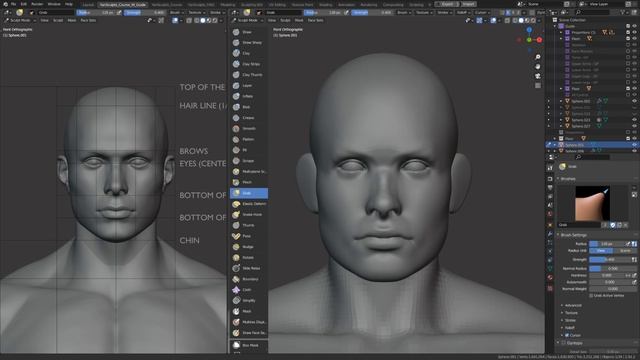Toggle the Cursor panel checkbox

point(567,335)
